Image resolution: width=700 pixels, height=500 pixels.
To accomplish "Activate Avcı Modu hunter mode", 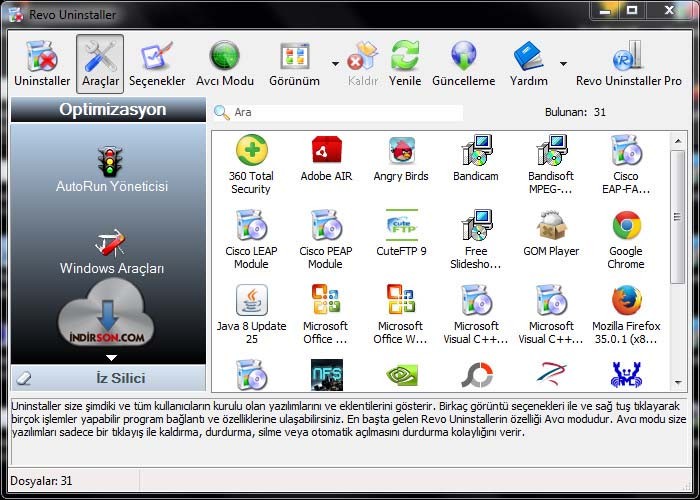I will pos(225,63).
